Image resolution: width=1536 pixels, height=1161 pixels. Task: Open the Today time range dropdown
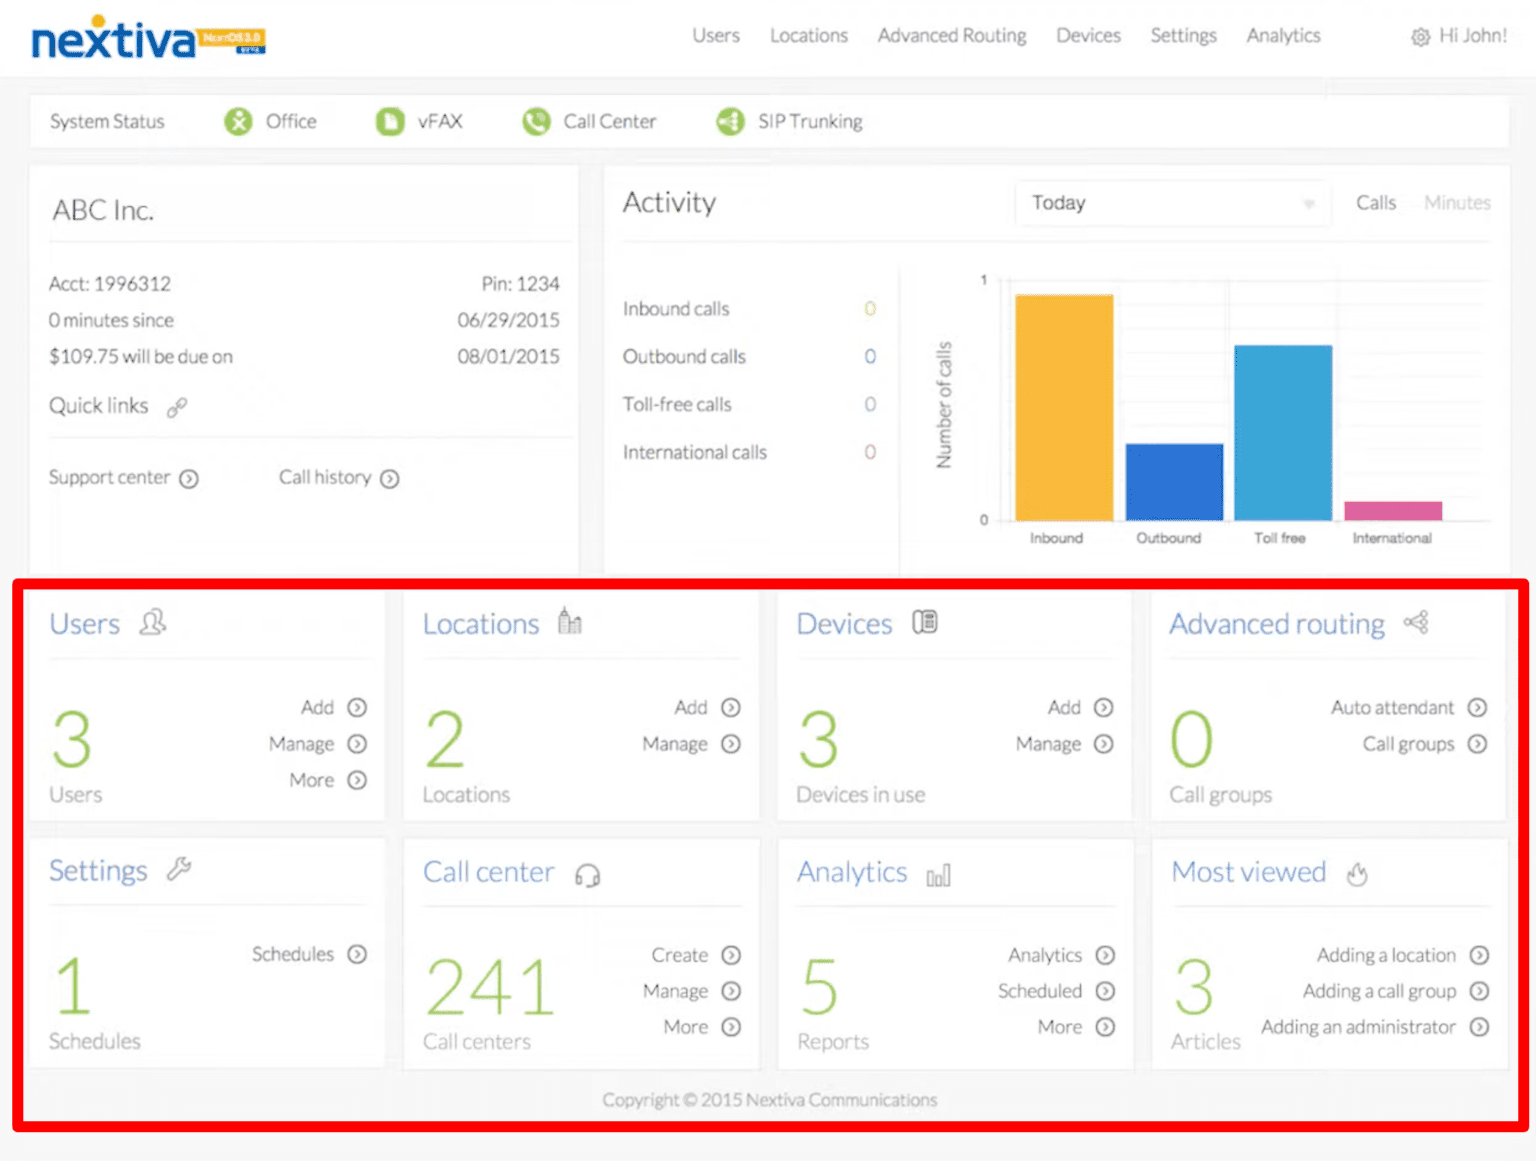point(1171,203)
